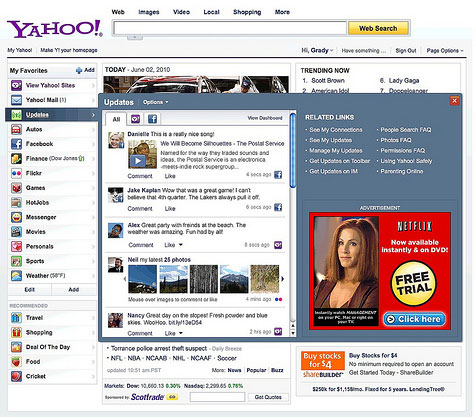Click the Travel icon under Recommended

(16, 318)
